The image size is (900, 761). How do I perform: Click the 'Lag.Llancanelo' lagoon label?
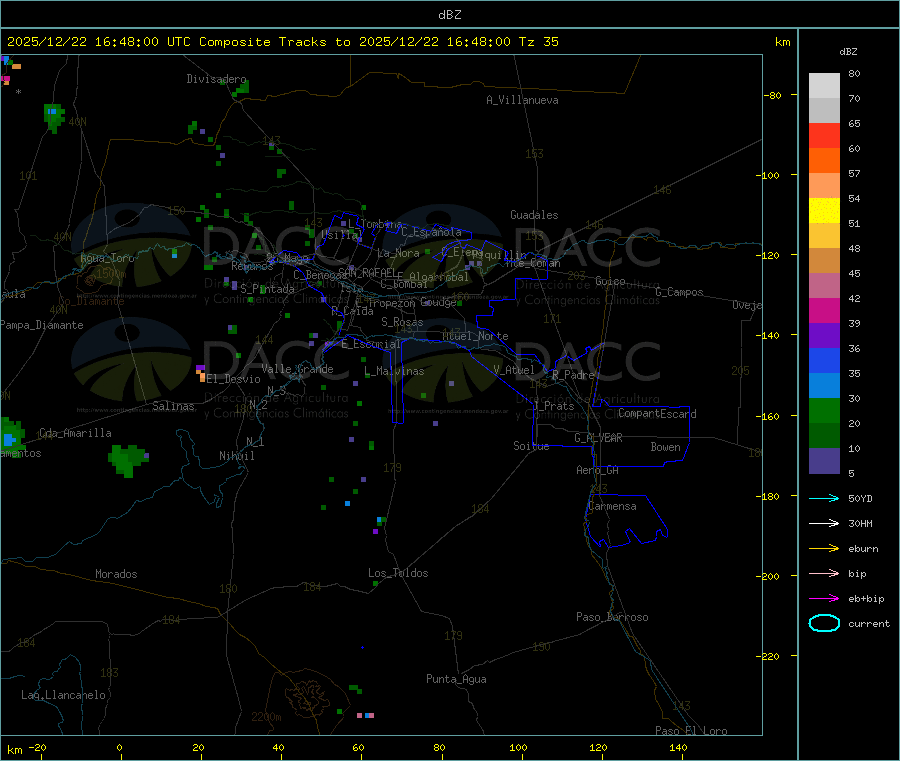pos(63,695)
